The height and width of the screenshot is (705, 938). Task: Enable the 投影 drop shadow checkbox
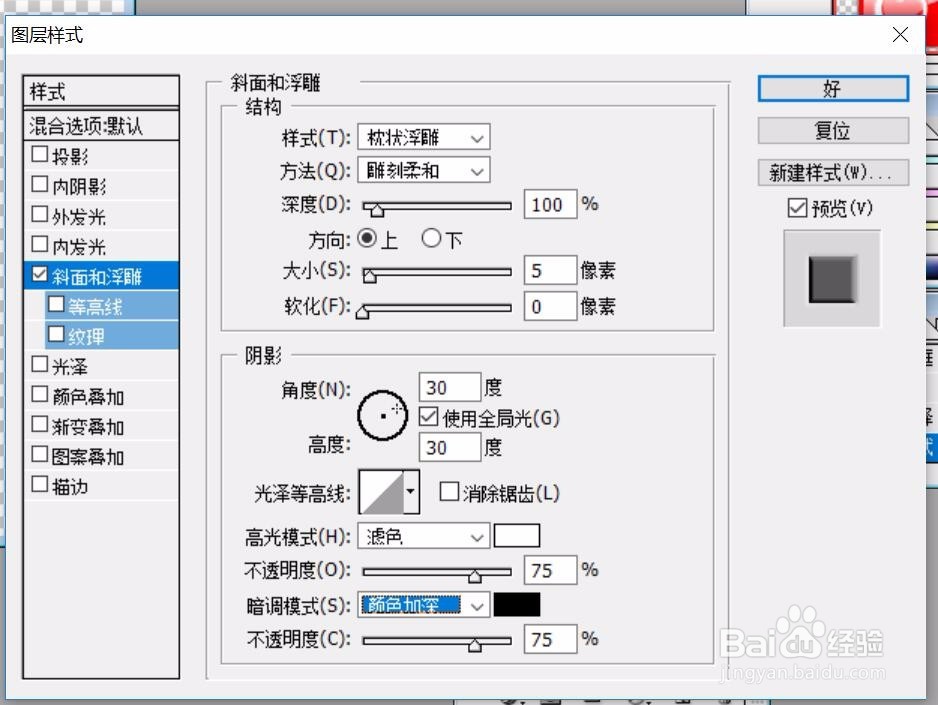tap(39, 154)
